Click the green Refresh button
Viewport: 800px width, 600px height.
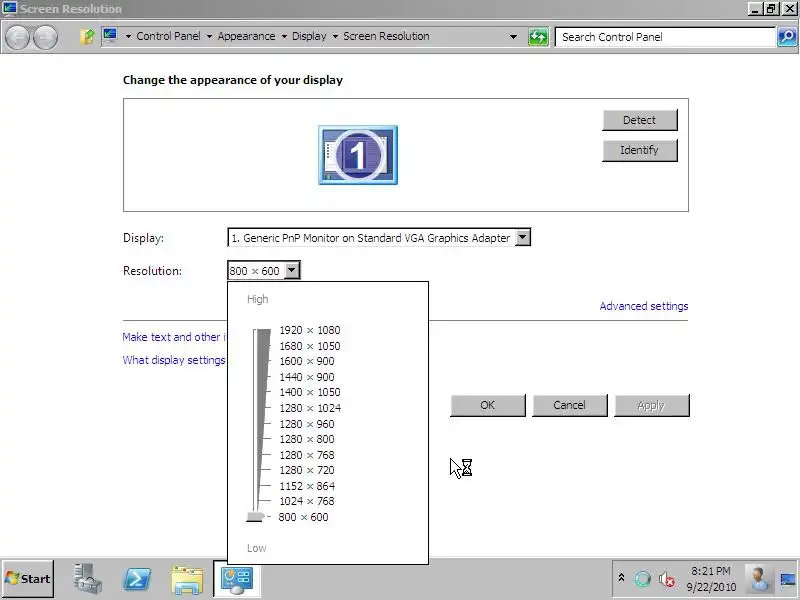(538, 37)
